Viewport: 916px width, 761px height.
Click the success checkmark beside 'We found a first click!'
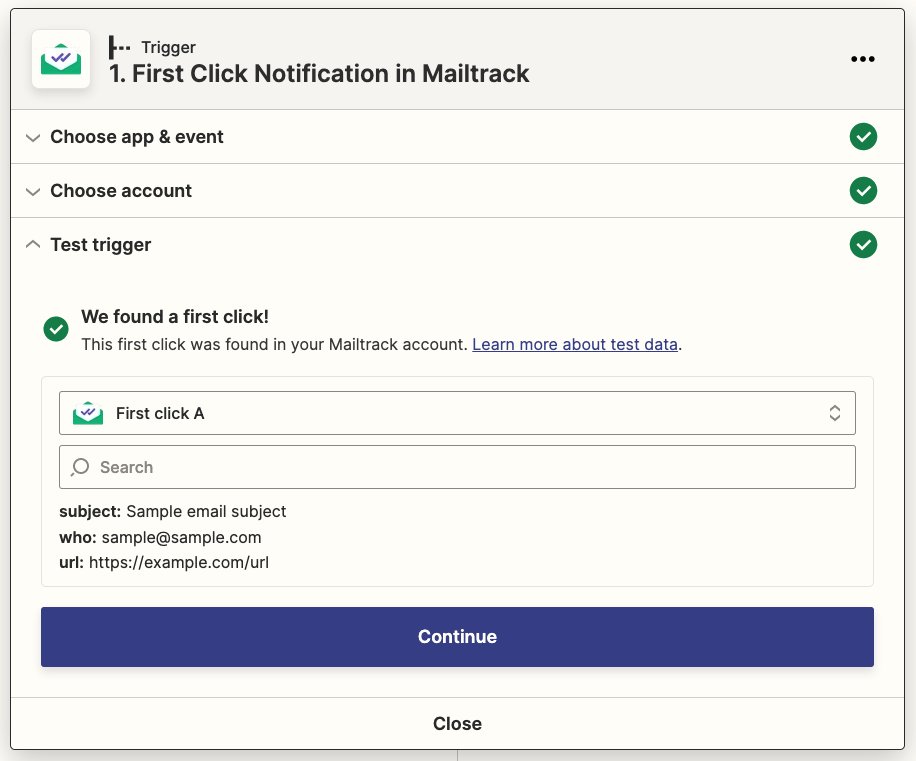tap(56, 329)
